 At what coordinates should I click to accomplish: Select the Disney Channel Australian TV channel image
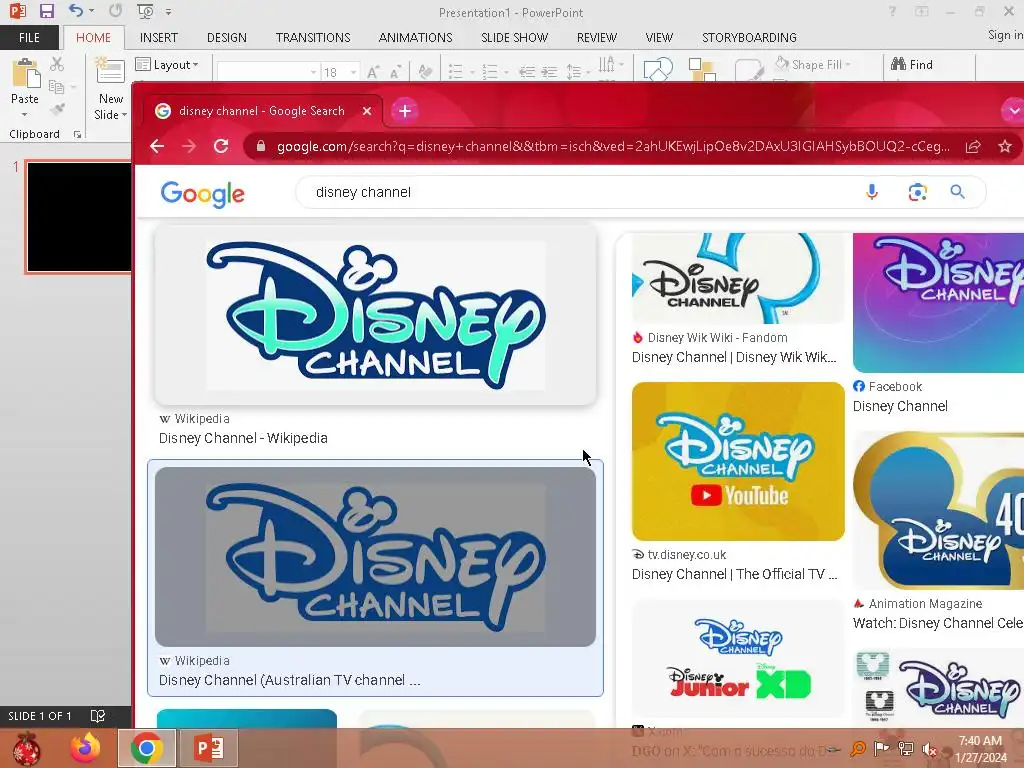click(x=376, y=556)
